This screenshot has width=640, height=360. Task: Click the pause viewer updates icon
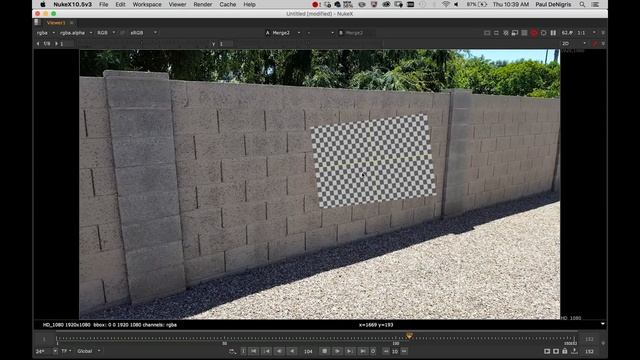click(553, 33)
